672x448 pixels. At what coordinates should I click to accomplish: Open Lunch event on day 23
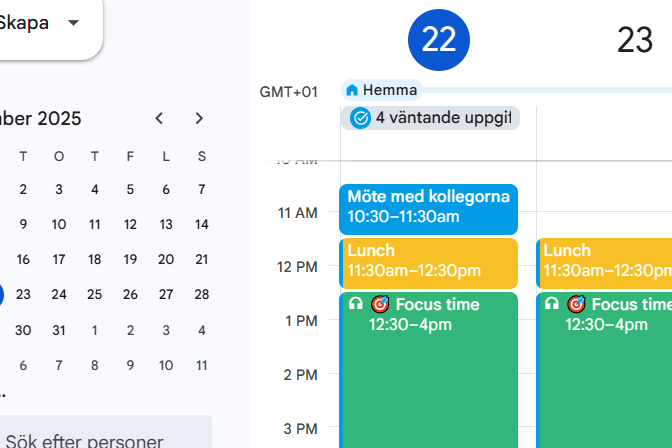pos(605,261)
